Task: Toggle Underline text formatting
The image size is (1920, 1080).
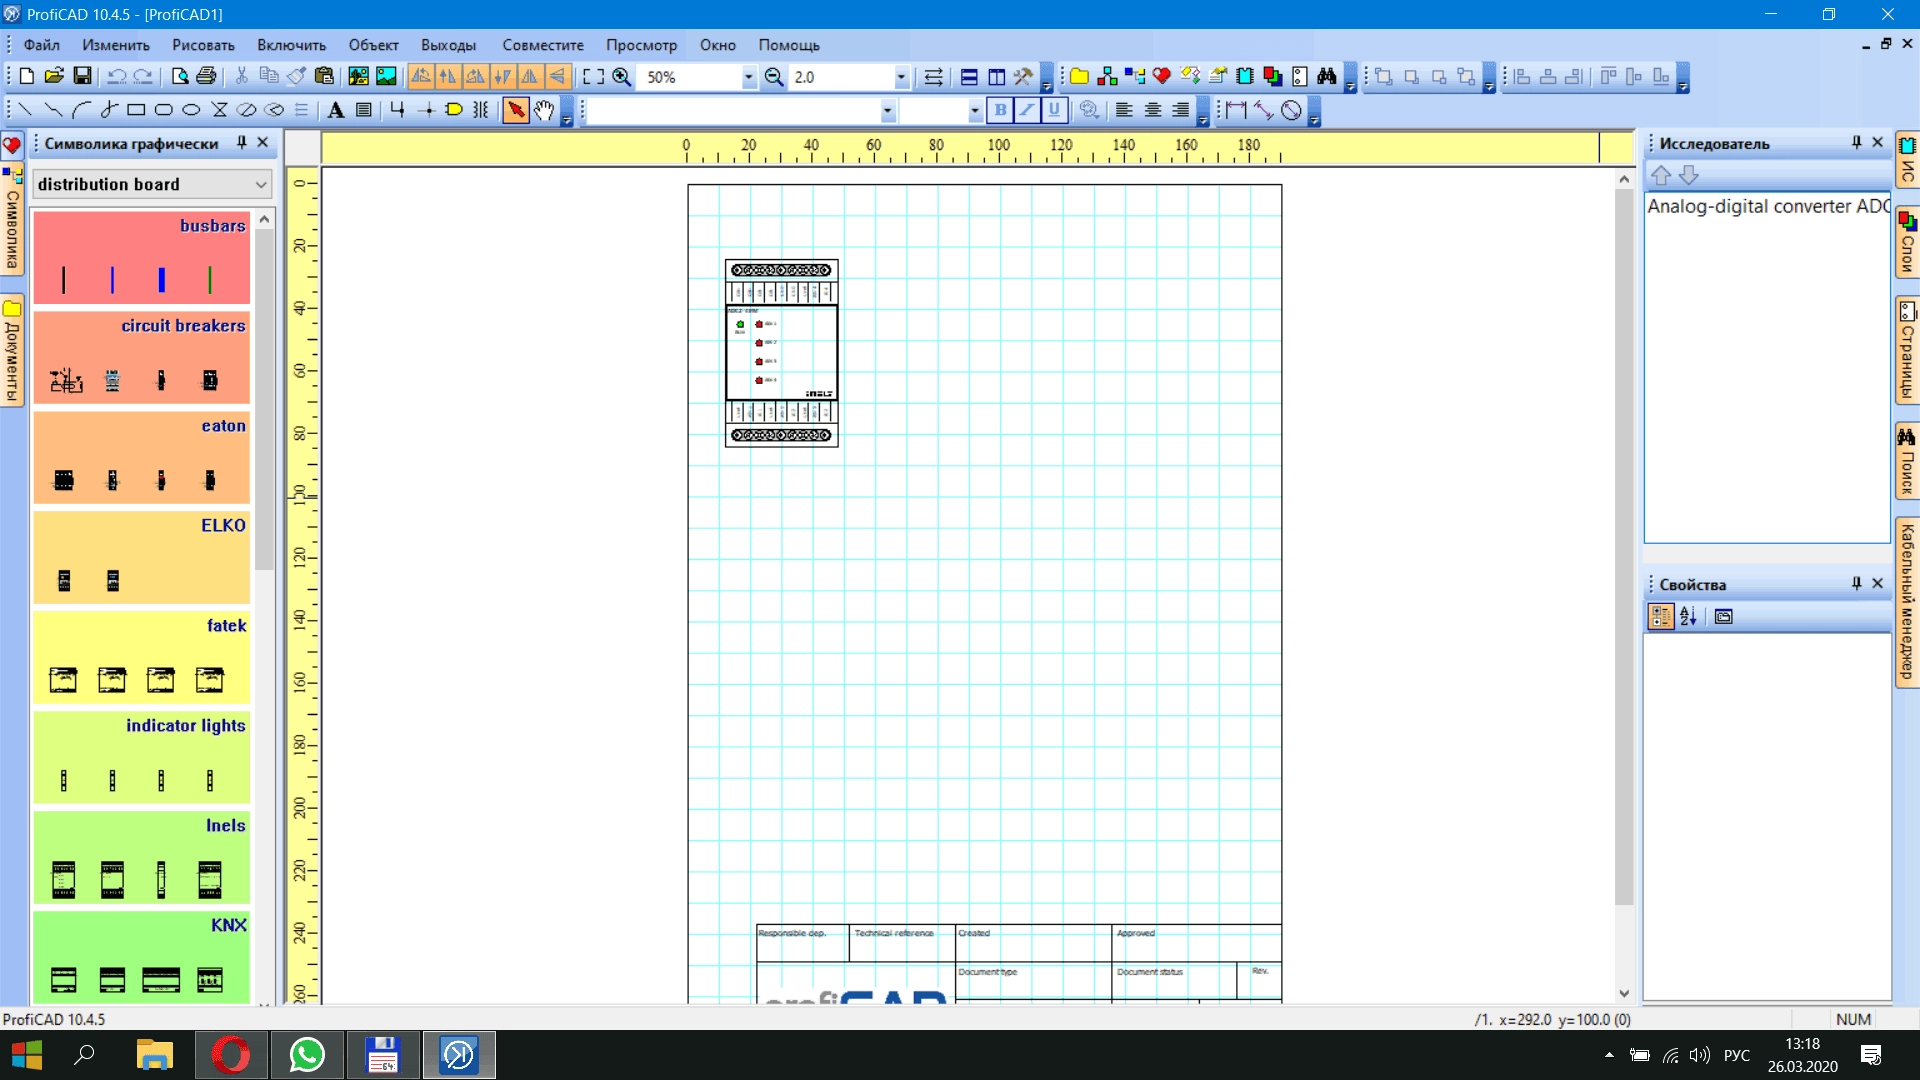Action: click(1054, 110)
